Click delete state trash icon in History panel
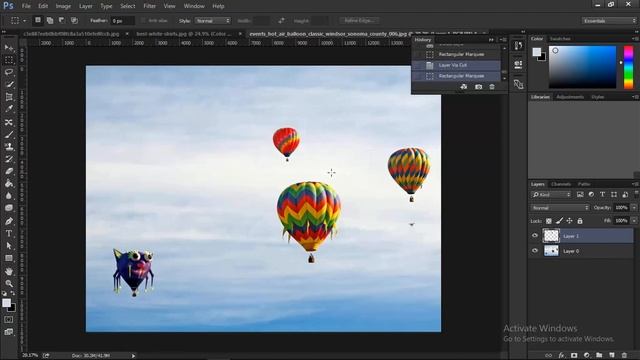The height and width of the screenshot is (360, 640). point(492,87)
